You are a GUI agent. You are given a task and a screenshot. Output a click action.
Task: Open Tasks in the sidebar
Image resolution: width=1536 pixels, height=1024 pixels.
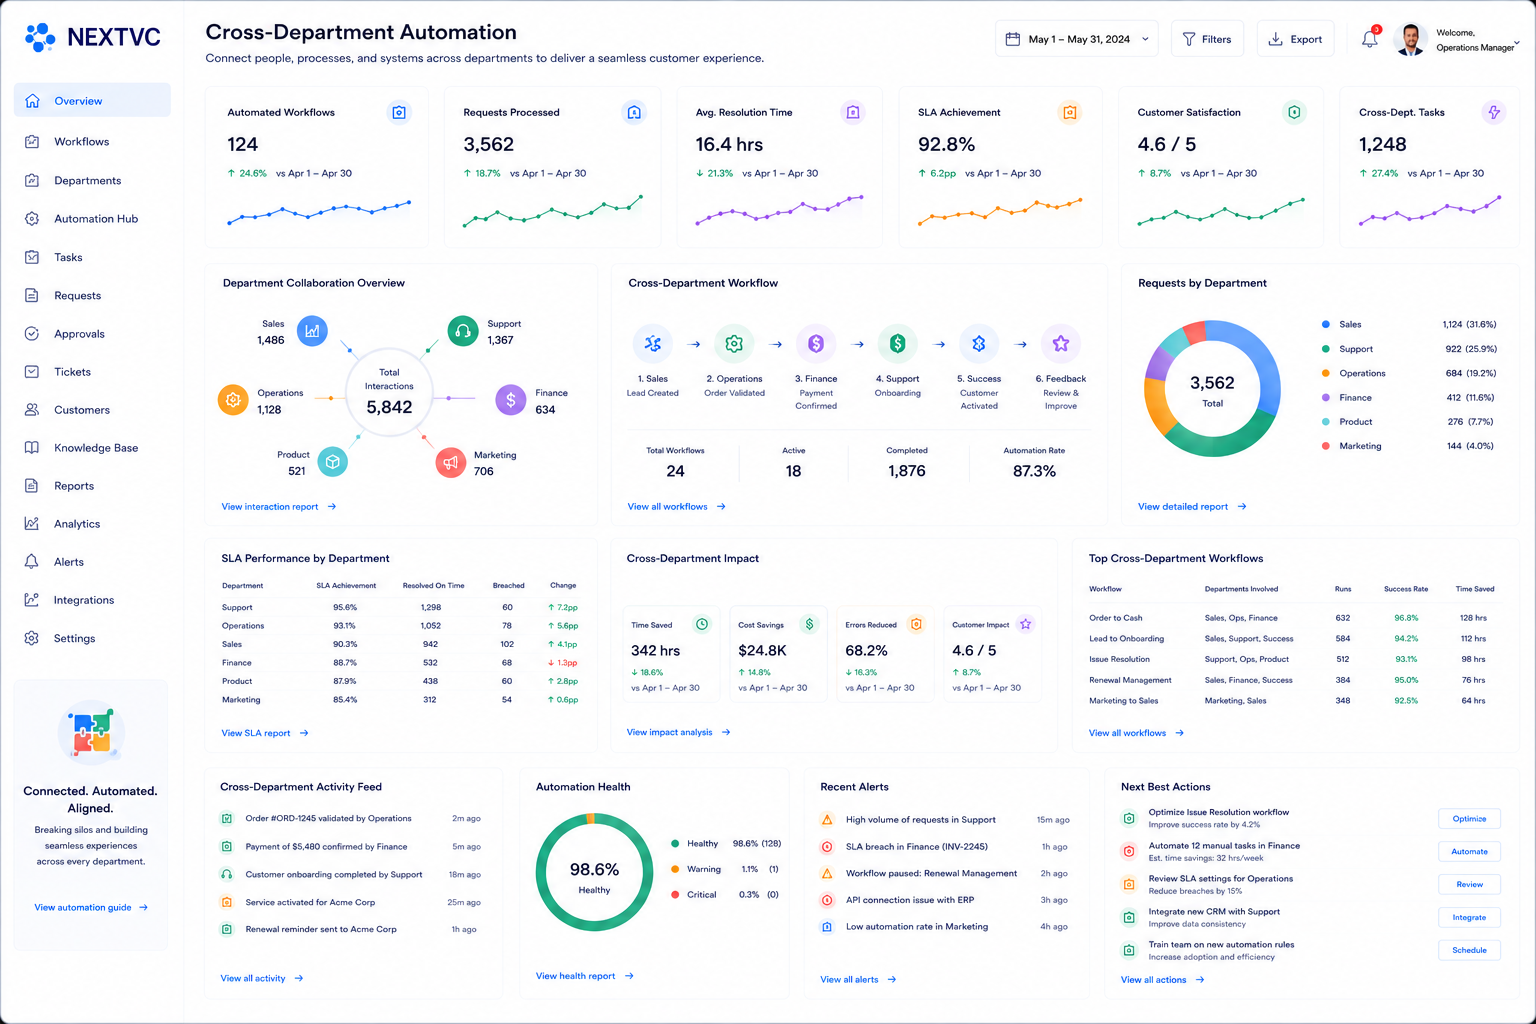[x=92, y=258]
